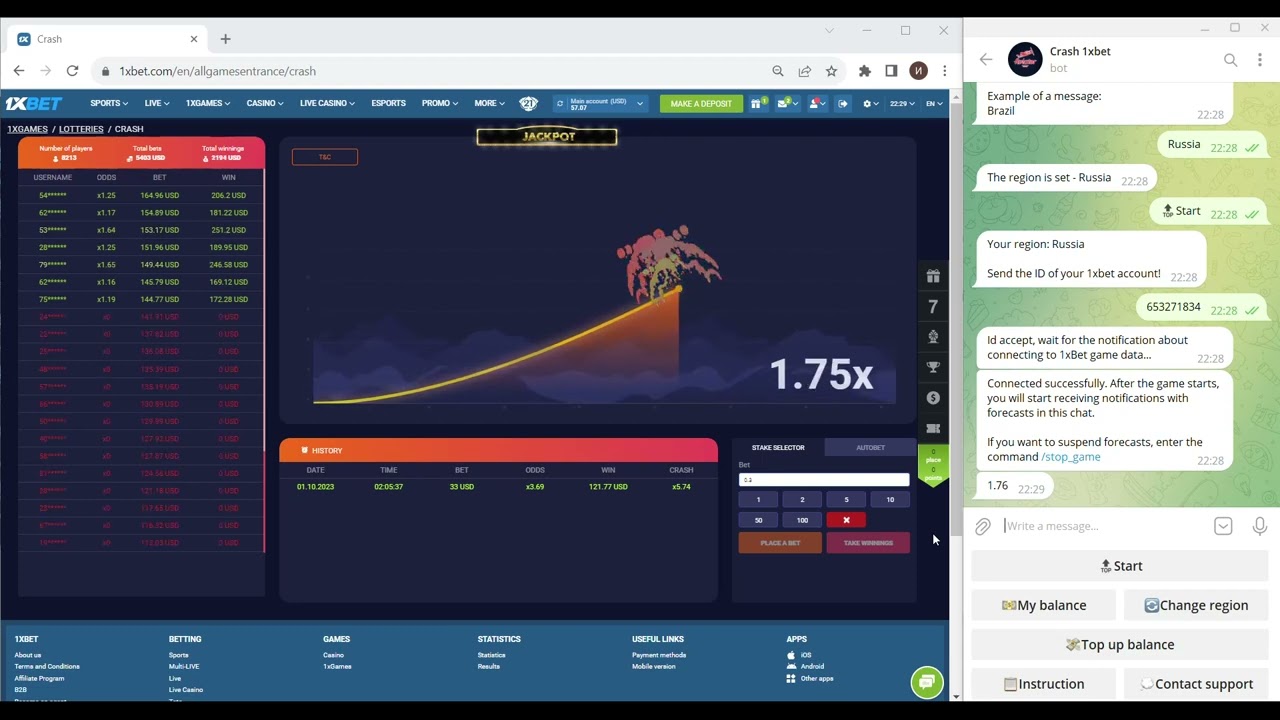1280x720 pixels.
Task: Set the stake to 100
Action: [x=802, y=520]
